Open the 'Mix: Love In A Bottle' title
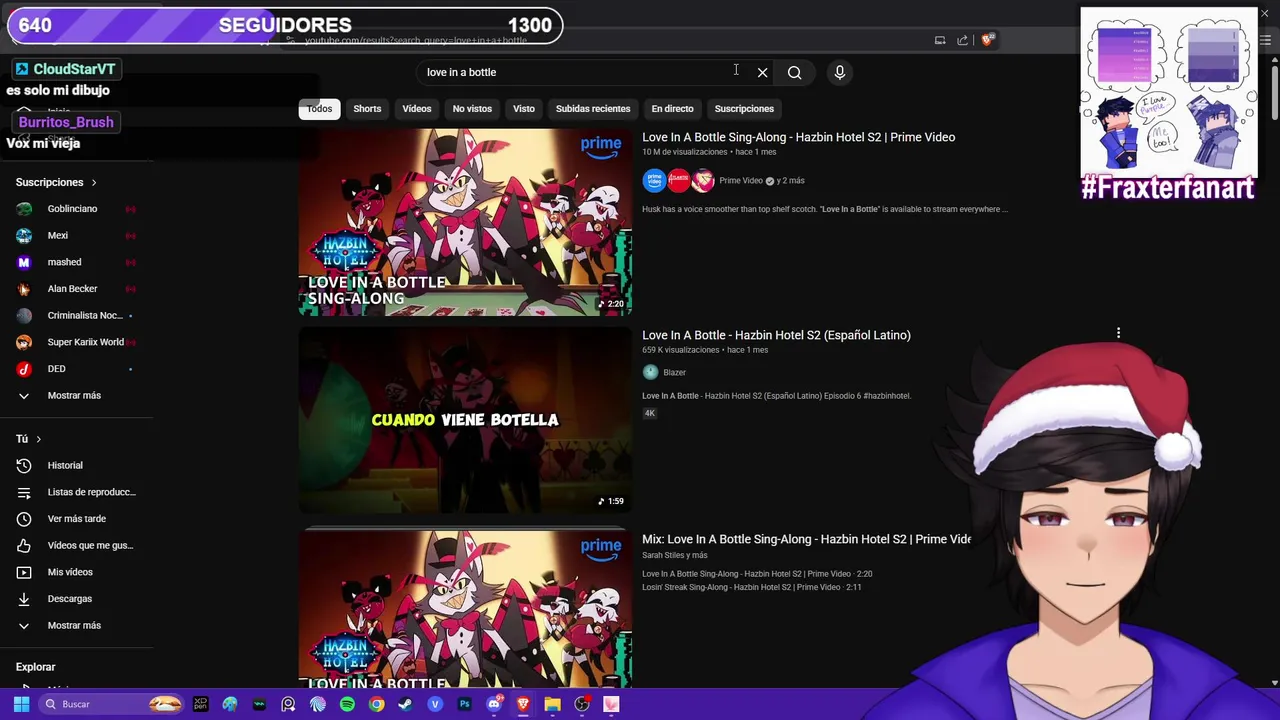This screenshot has width=1280, height=720. coord(806,539)
